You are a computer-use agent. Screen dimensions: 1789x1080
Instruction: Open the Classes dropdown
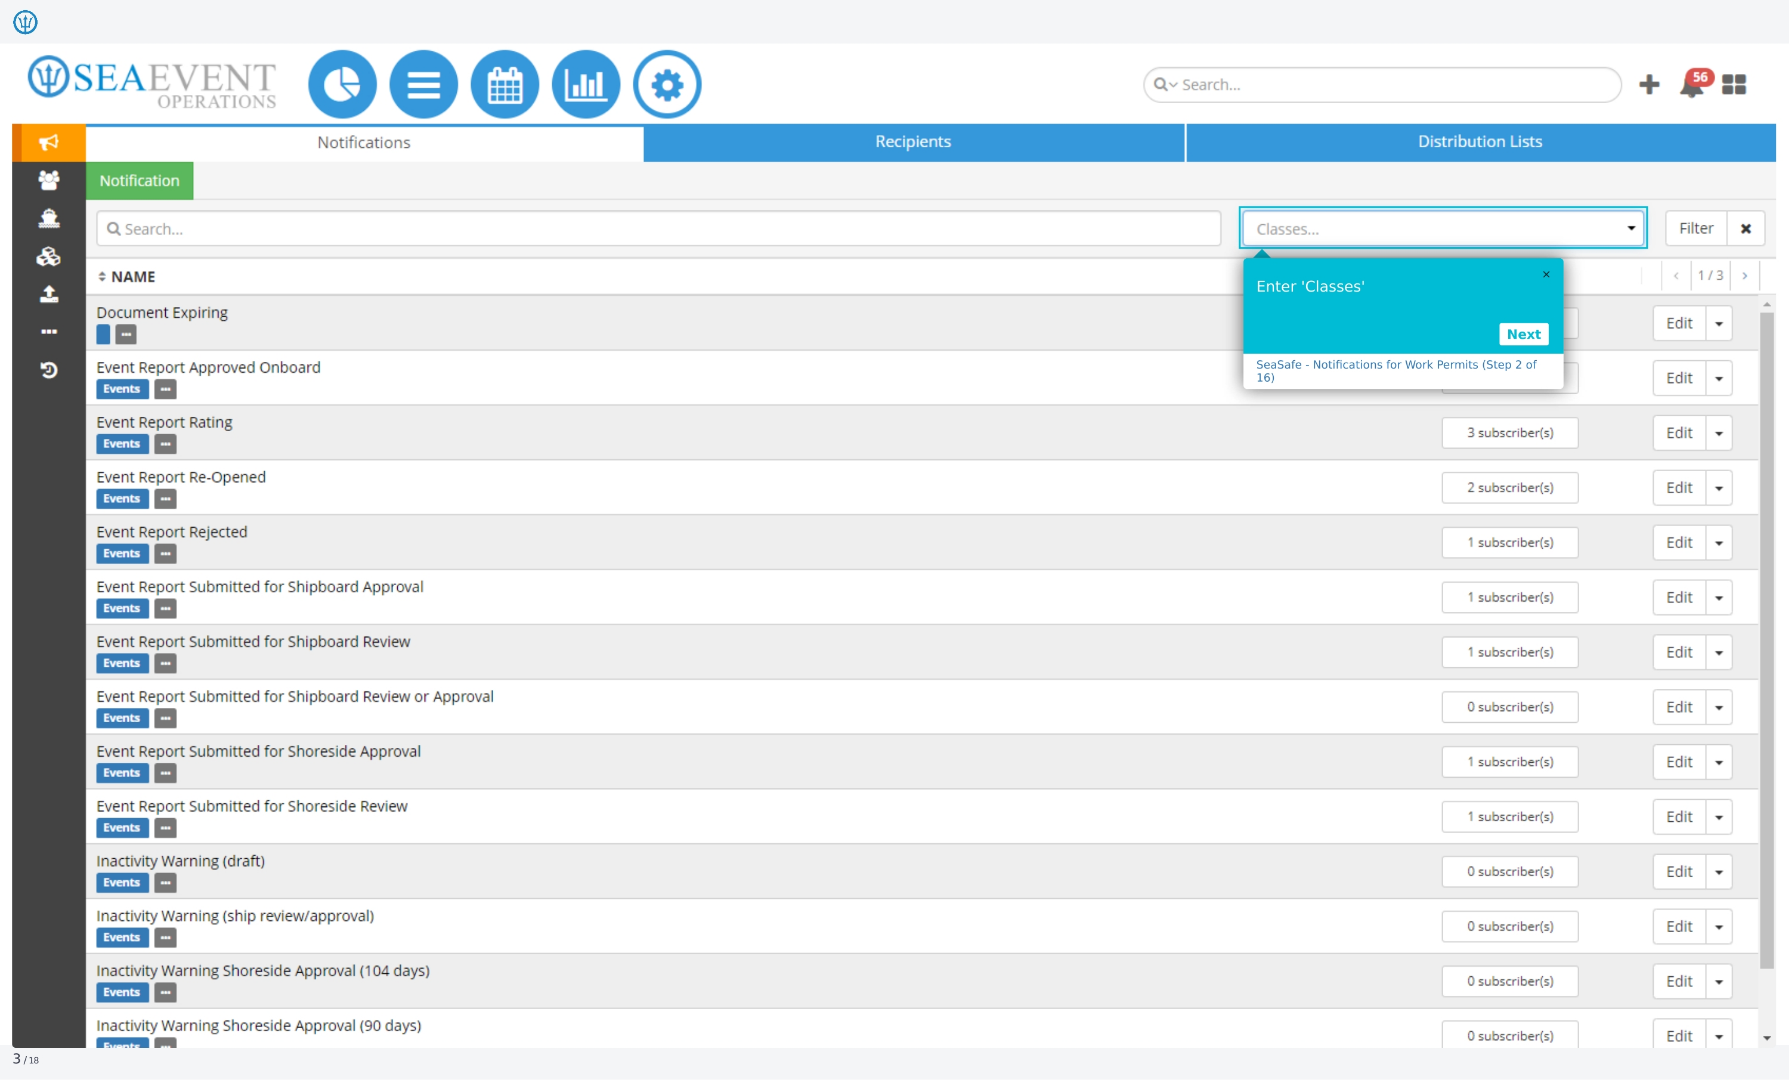(x=1443, y=229)
